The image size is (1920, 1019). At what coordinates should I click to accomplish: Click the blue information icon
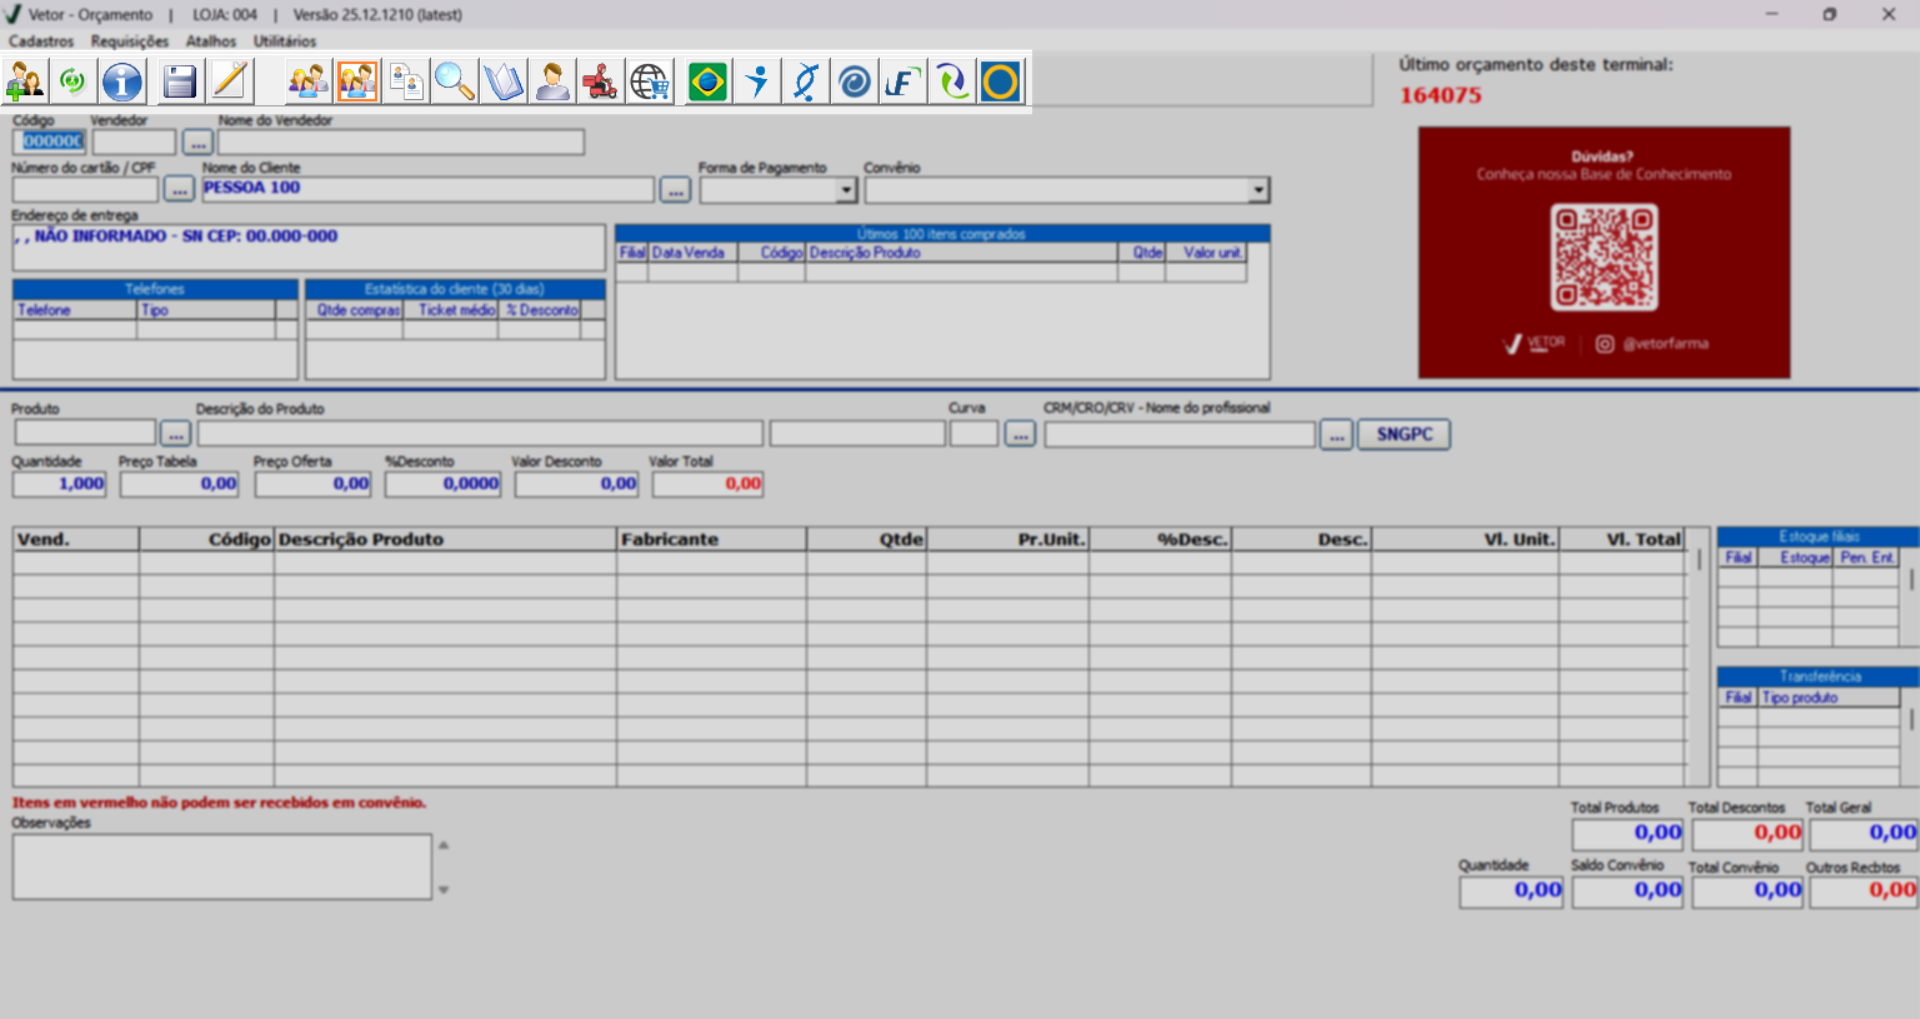[122, 82]
